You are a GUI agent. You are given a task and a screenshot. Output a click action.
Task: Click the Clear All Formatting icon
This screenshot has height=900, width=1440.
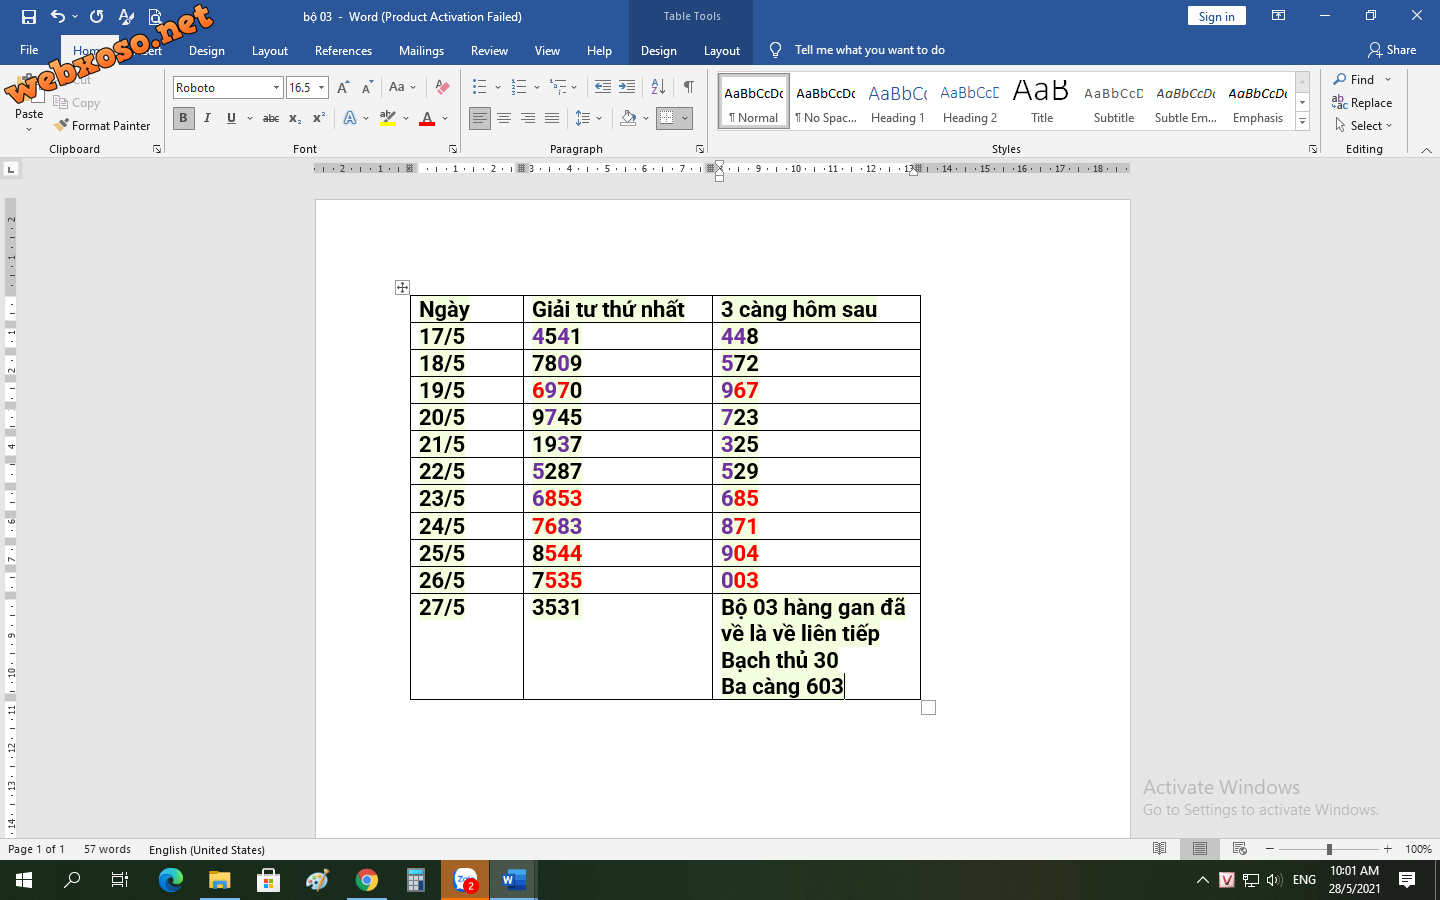[x=442, y=87]
